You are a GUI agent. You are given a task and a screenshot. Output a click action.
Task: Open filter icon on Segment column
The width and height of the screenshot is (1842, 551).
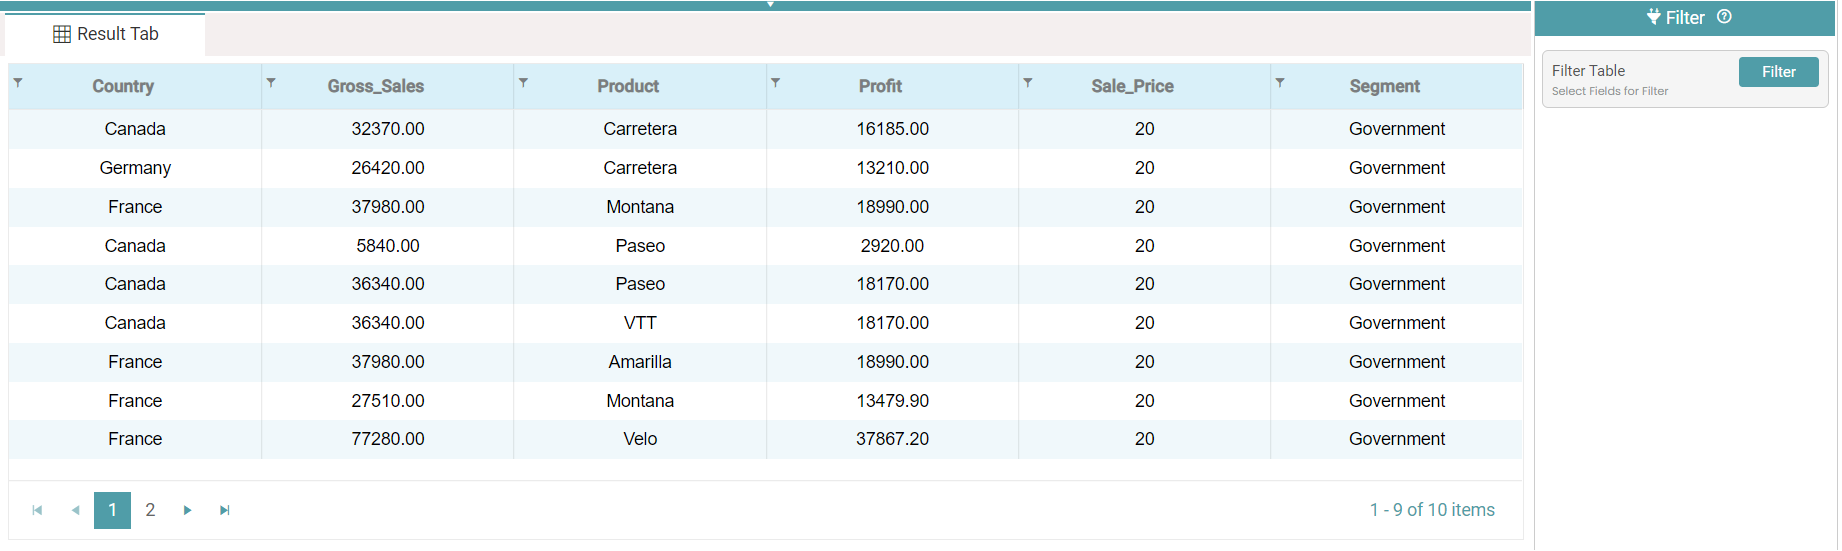(x=1280, y=83)
